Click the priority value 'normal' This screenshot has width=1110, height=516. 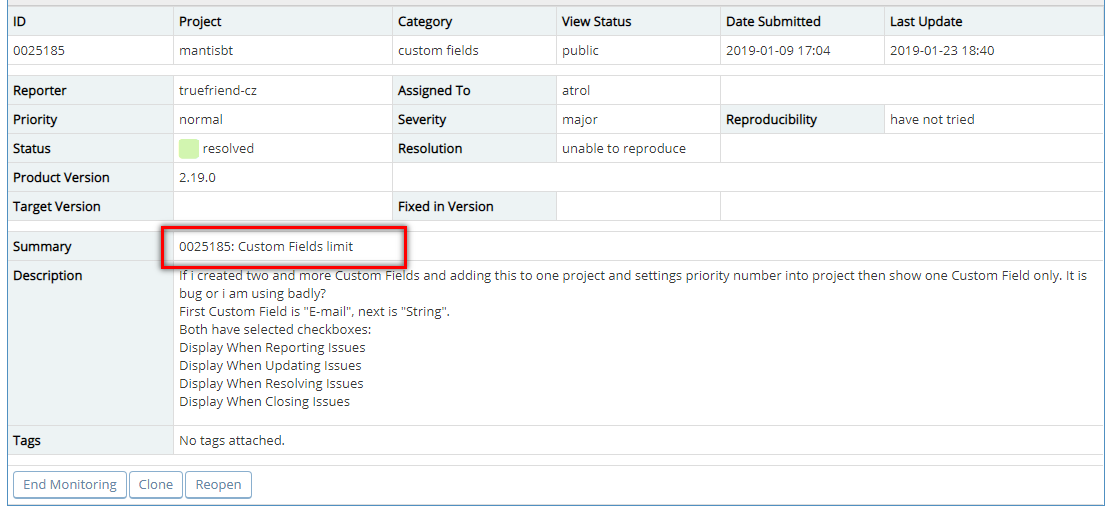click(201, 120)
